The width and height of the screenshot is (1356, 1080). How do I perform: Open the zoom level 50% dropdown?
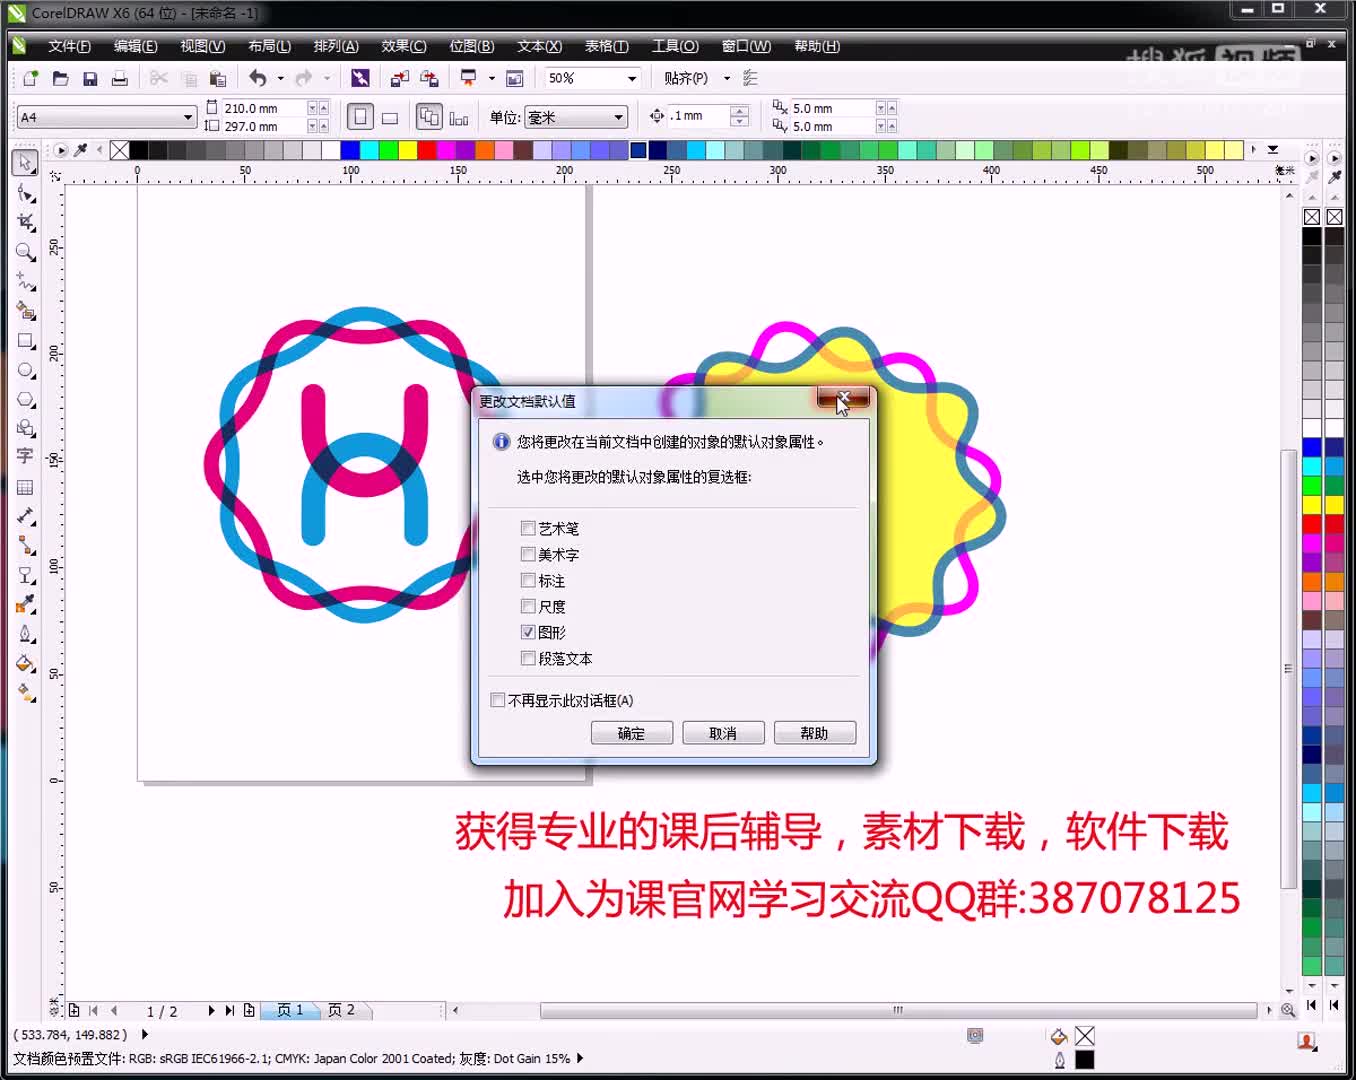632,78
